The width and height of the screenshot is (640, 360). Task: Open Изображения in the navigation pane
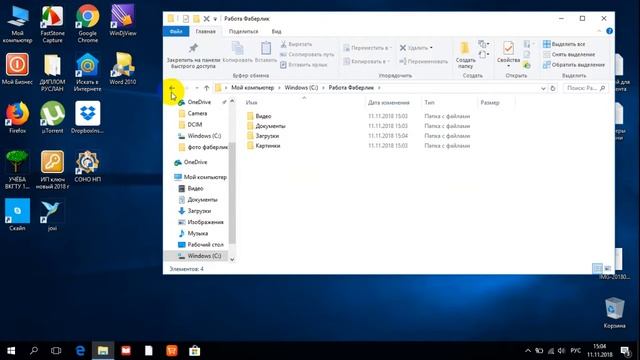pos(205,222)
